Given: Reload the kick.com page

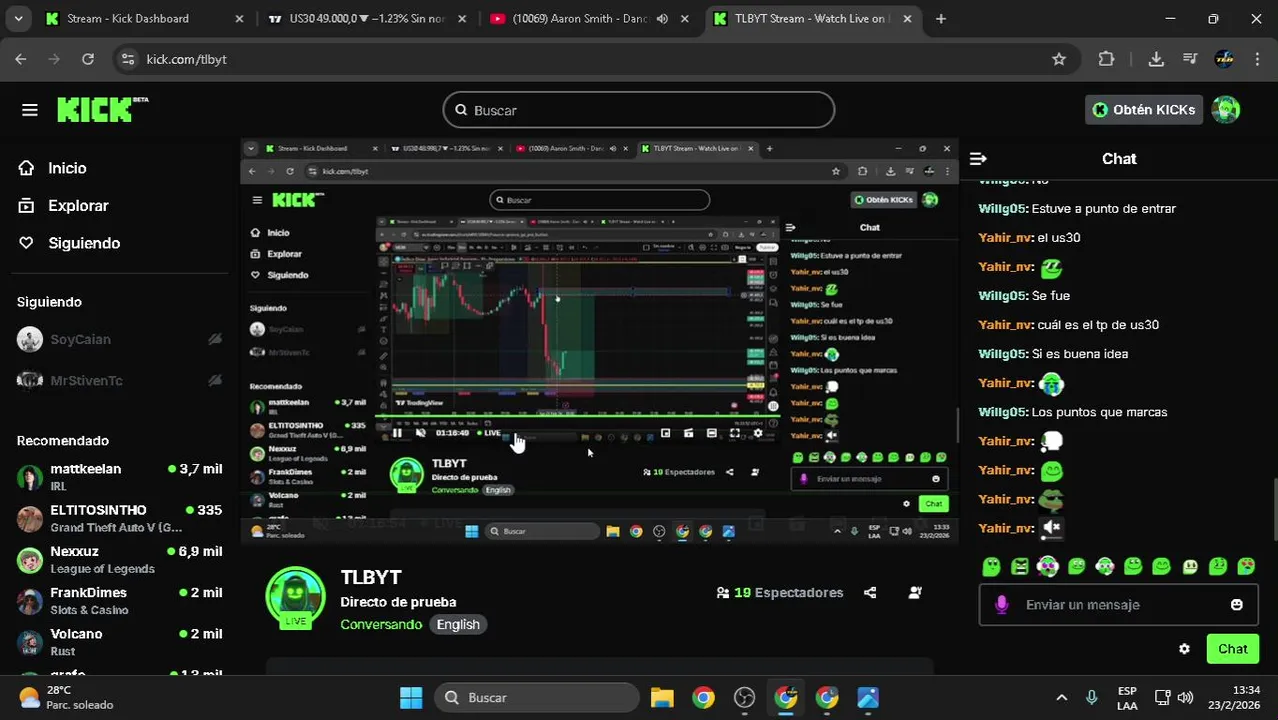Looking at the screenshot, I should tap(88, 59).
